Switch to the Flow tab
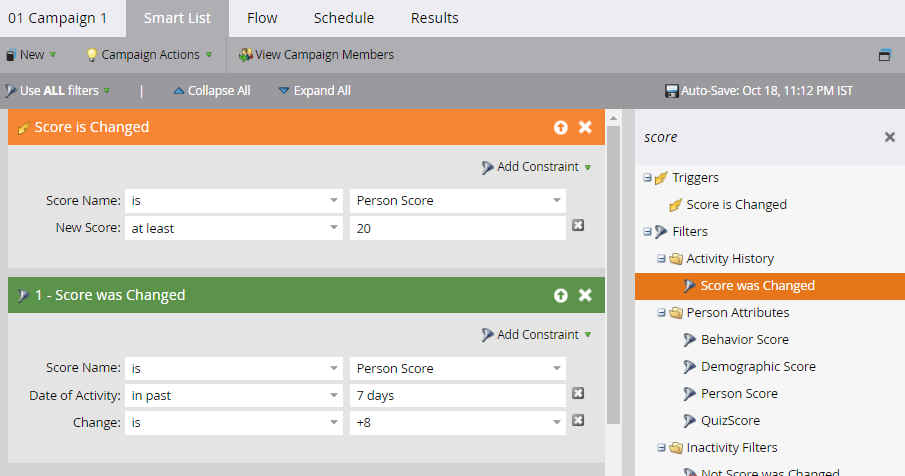Viewport: 905px width, 476px height. coord(262,18)
